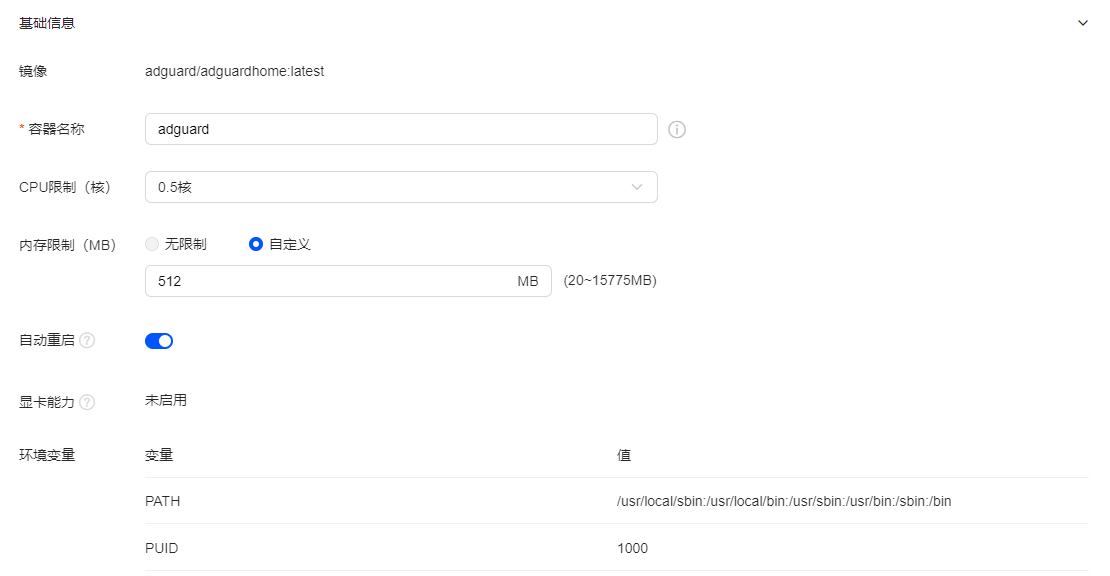Select the 自定义 memory option
This screenshot has height=576, width=1110.
(256, 244)
